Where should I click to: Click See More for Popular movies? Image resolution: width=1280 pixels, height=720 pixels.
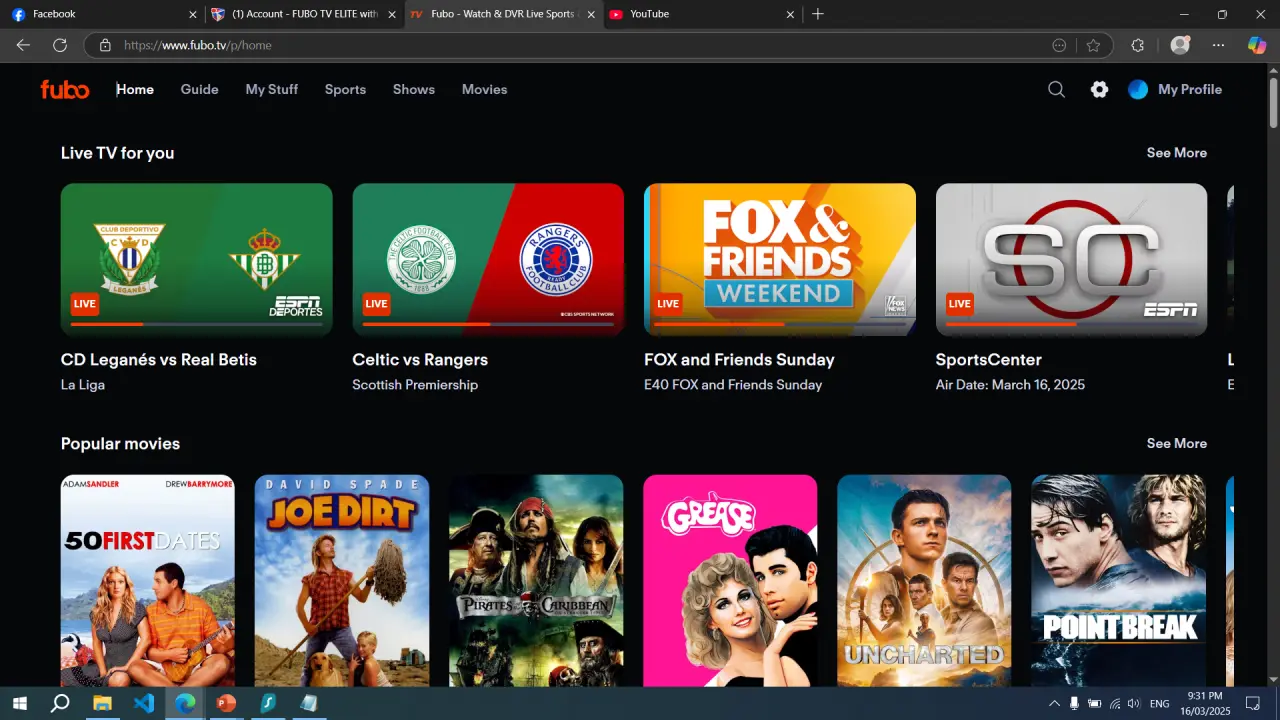[1176, 444]
